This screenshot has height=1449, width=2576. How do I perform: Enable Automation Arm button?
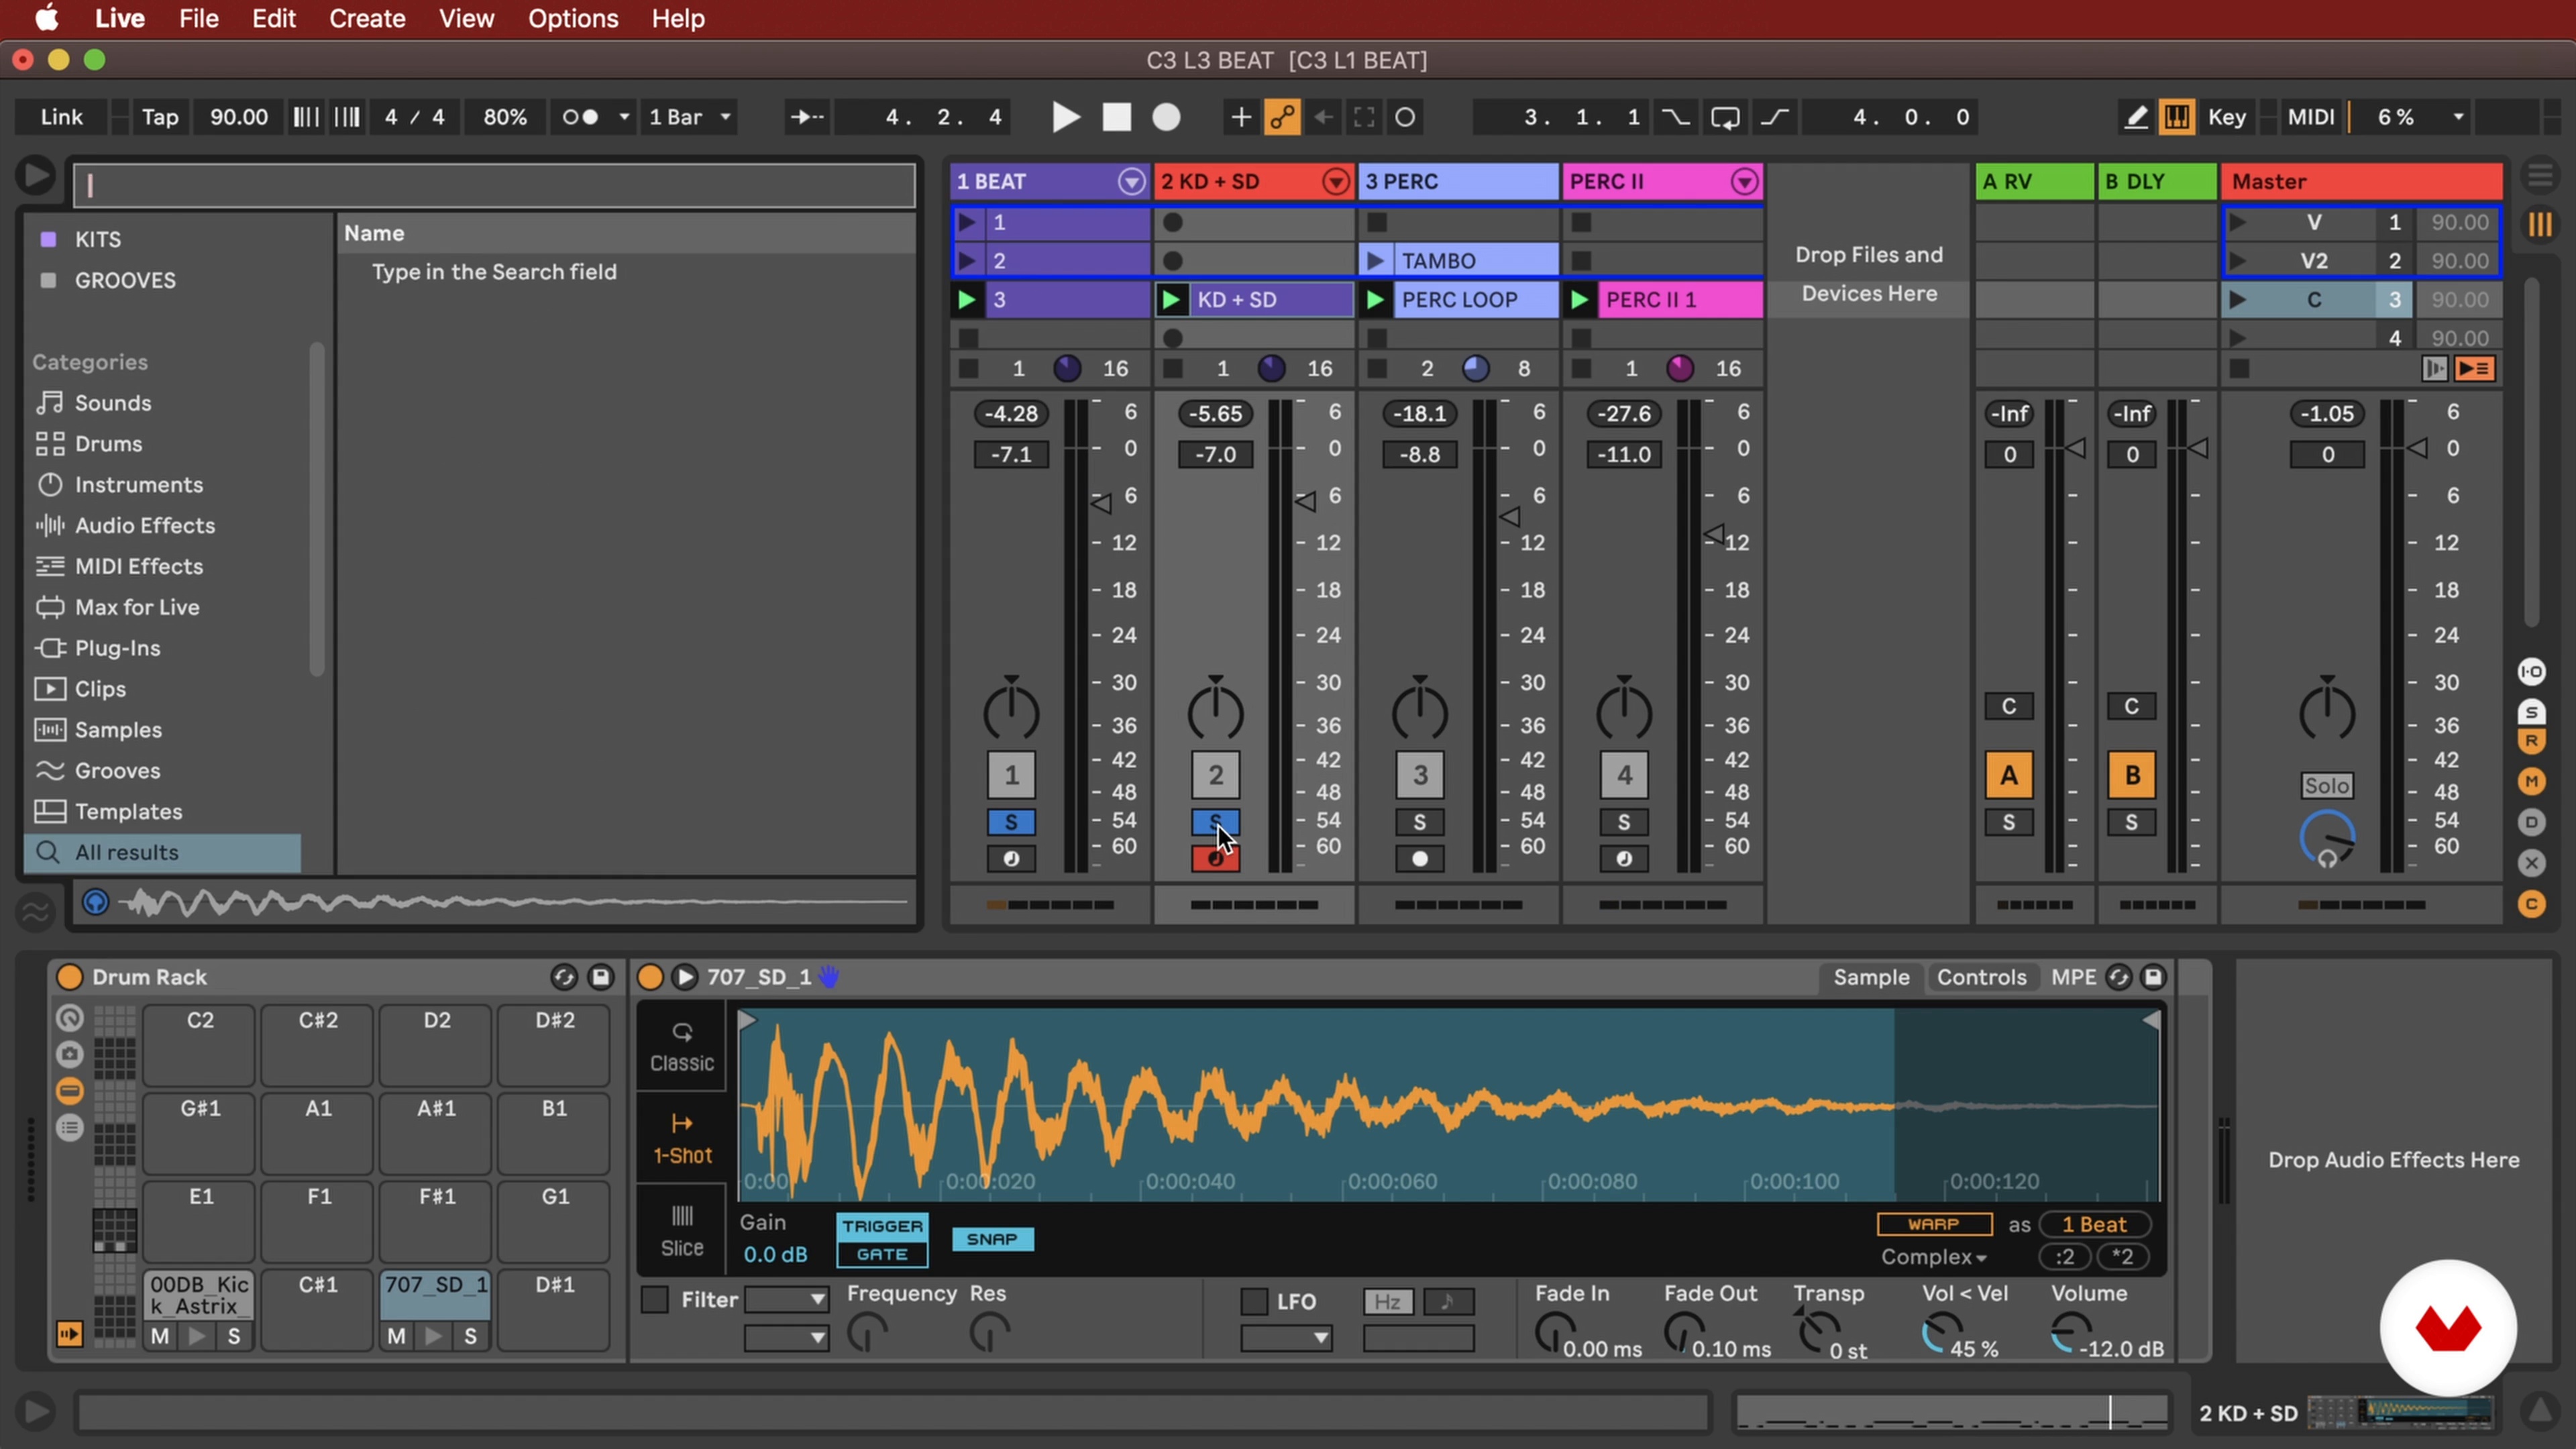tap(1283, 117)
